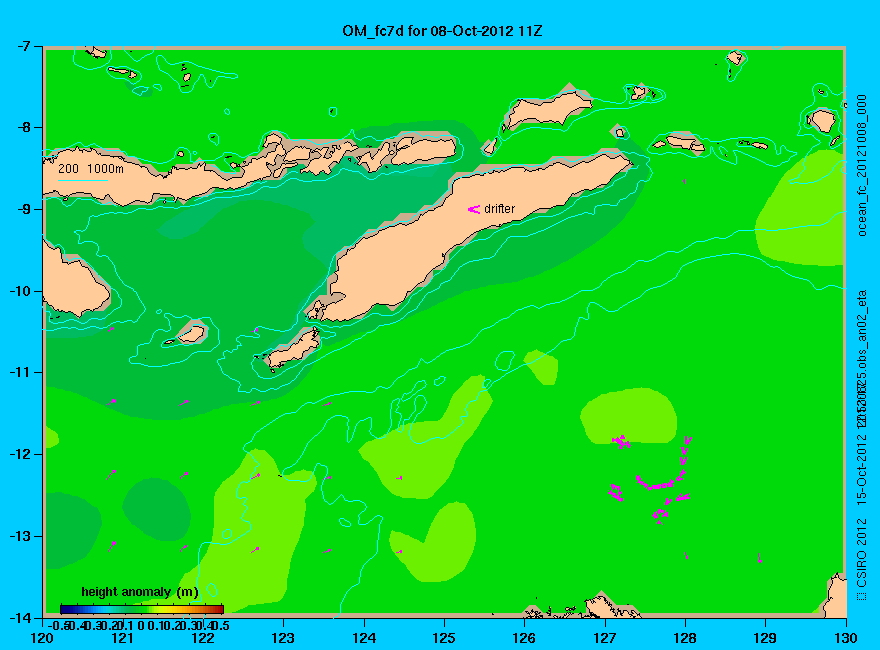Click latitude axis label '-10'
This screenshot has height=650, width=880.
(x=19, y=291)
